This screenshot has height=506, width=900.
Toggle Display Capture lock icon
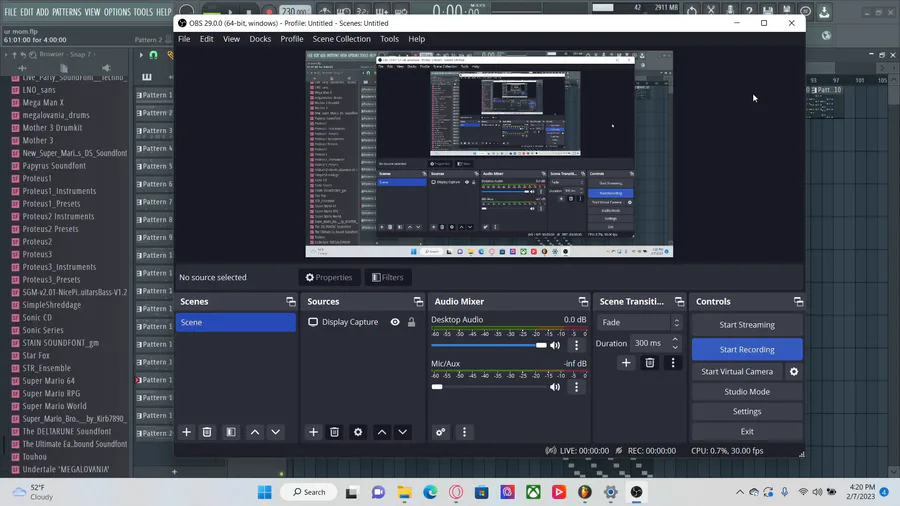point(412,322)
